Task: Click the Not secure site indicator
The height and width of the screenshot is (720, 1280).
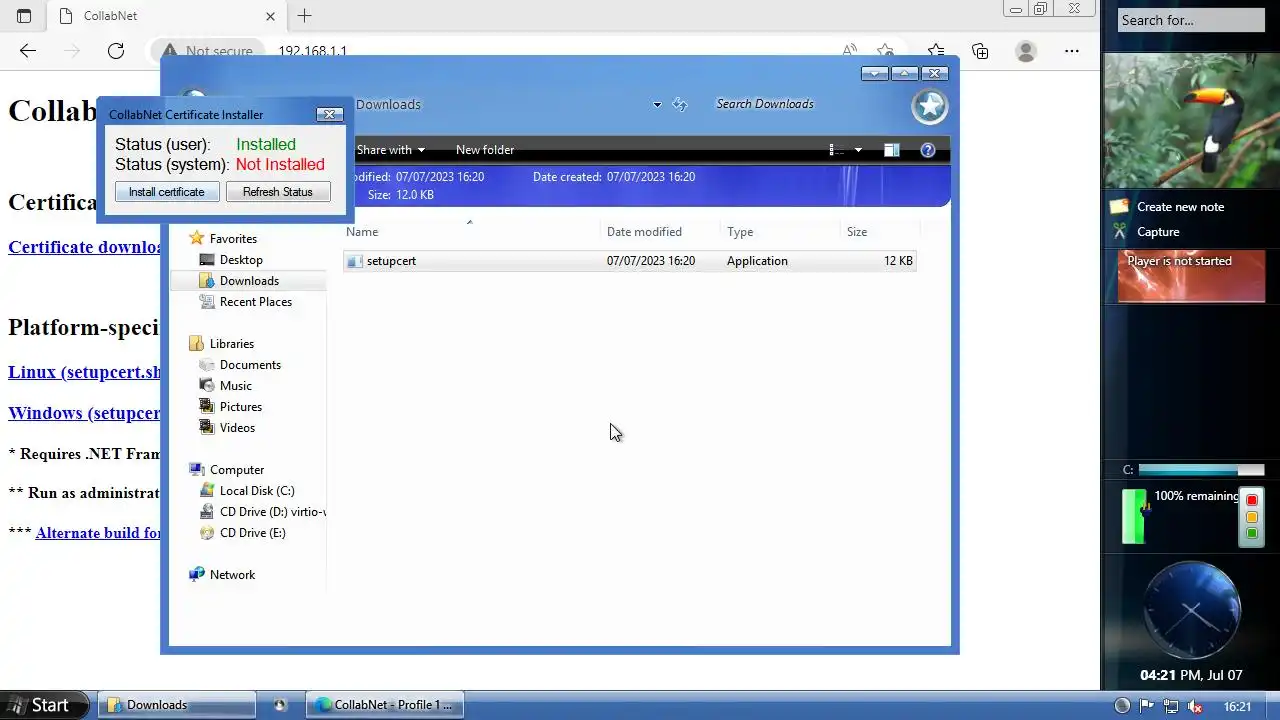Action: click(x=206, y=51)
